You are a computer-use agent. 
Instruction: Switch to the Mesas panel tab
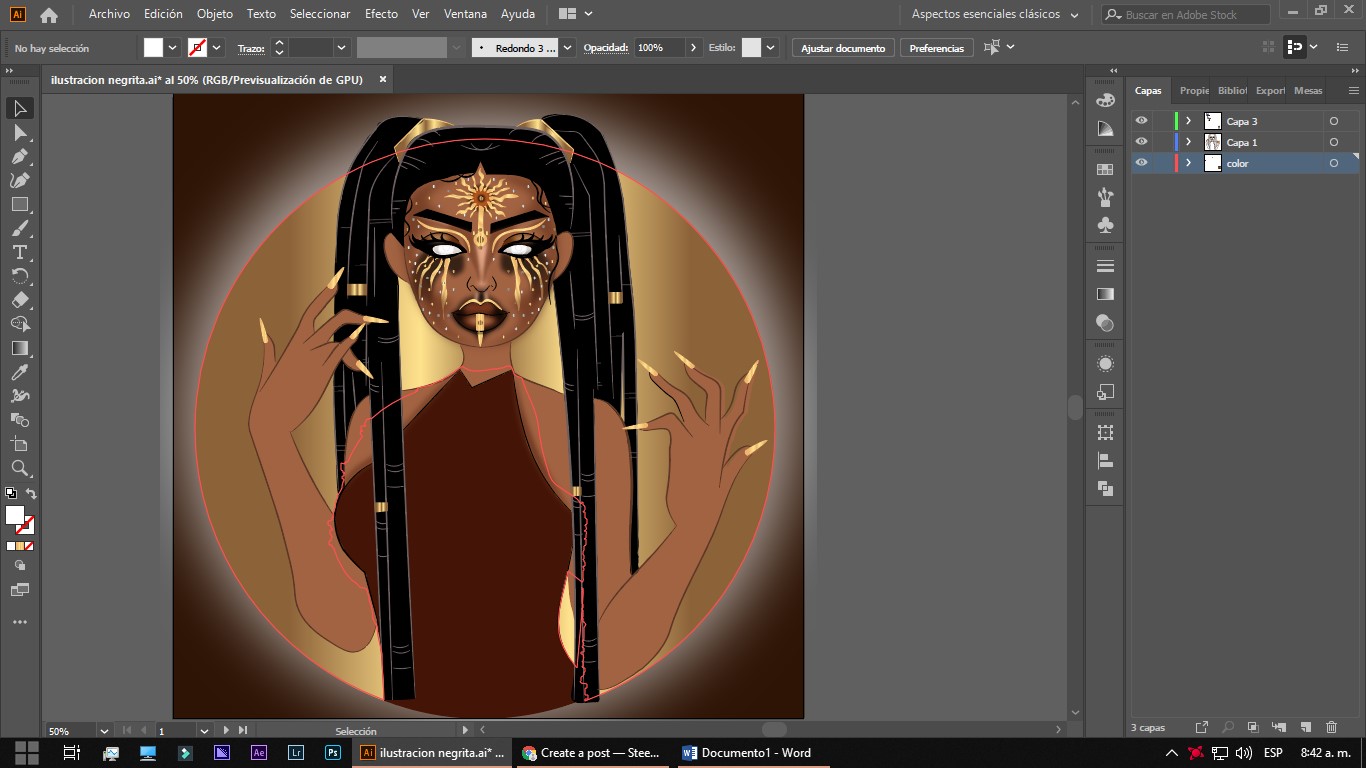(1307, 90)
